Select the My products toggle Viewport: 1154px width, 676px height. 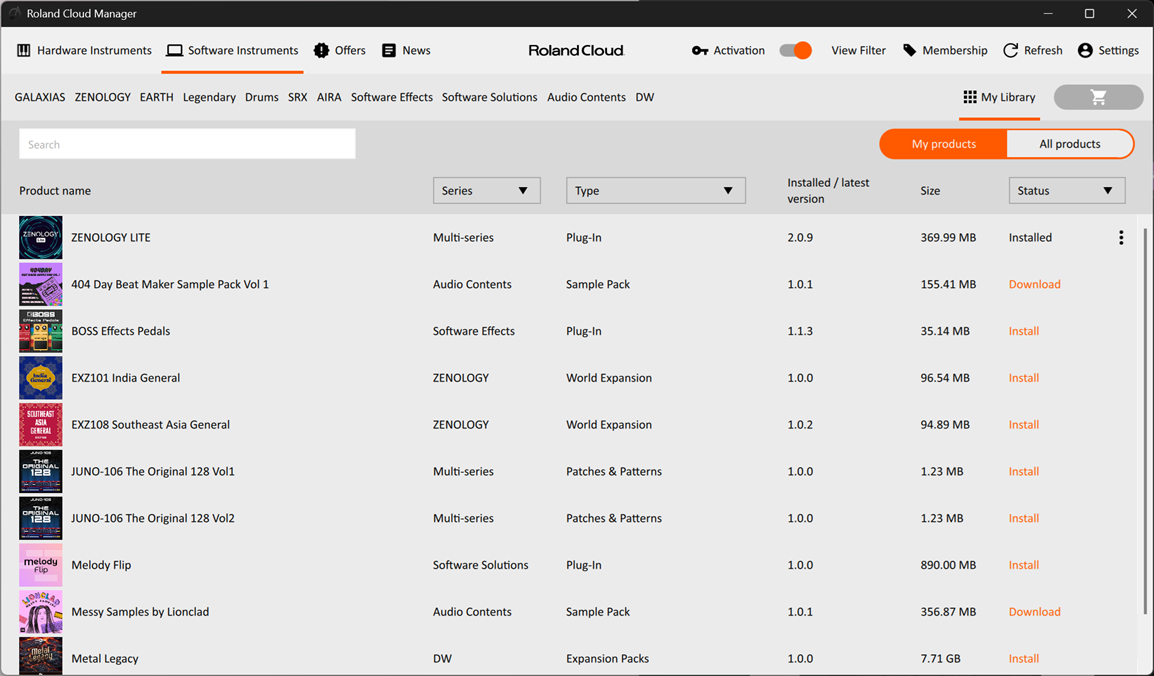pyautogui.click(x=944, y=143)
